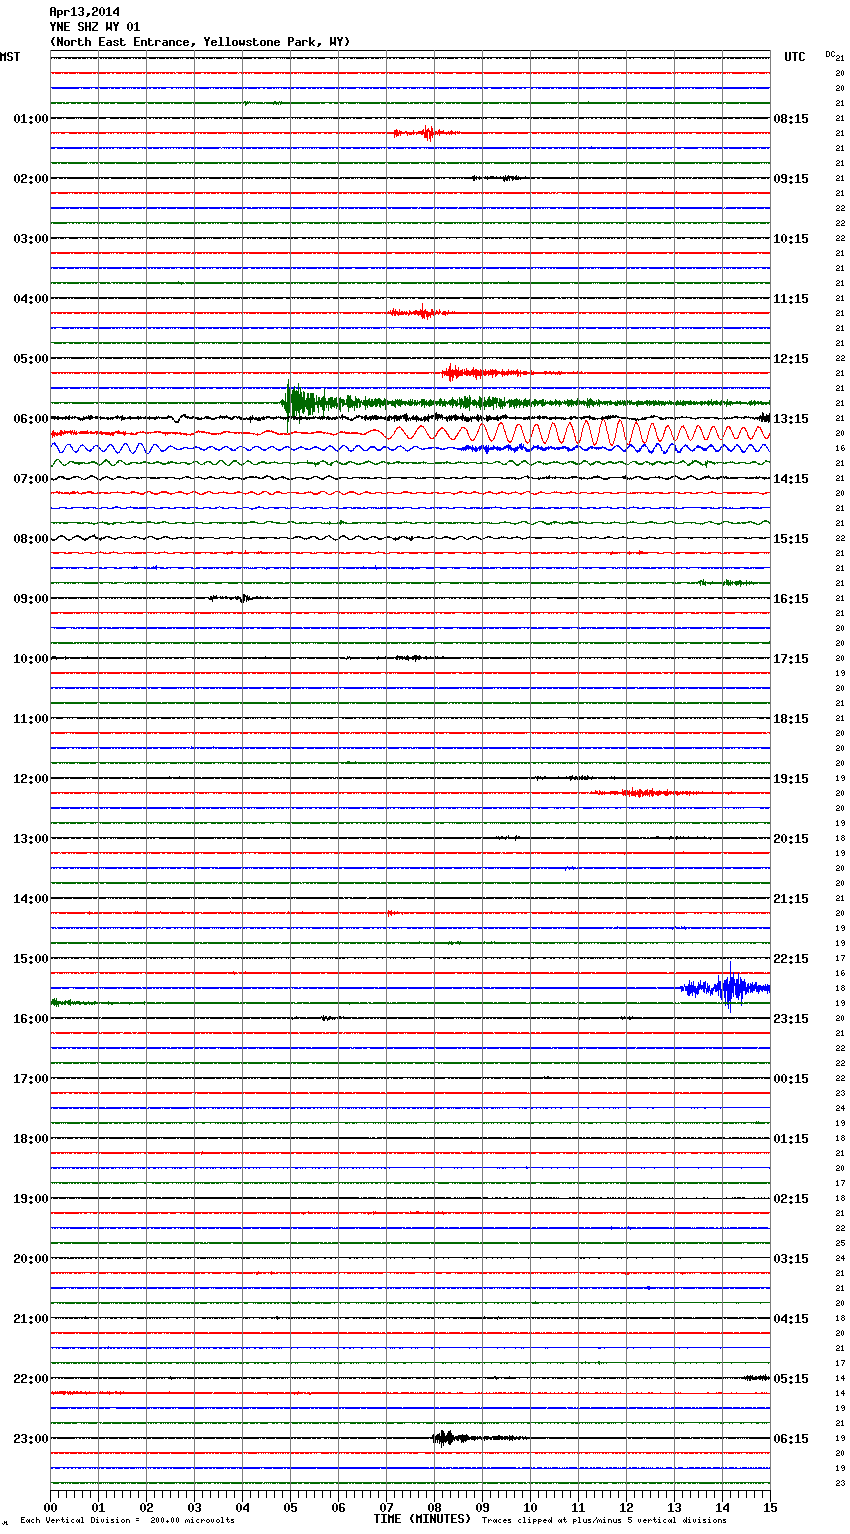Select the 03:00 MST time label
Screen dimensions: 850x1534
[30, 239]
